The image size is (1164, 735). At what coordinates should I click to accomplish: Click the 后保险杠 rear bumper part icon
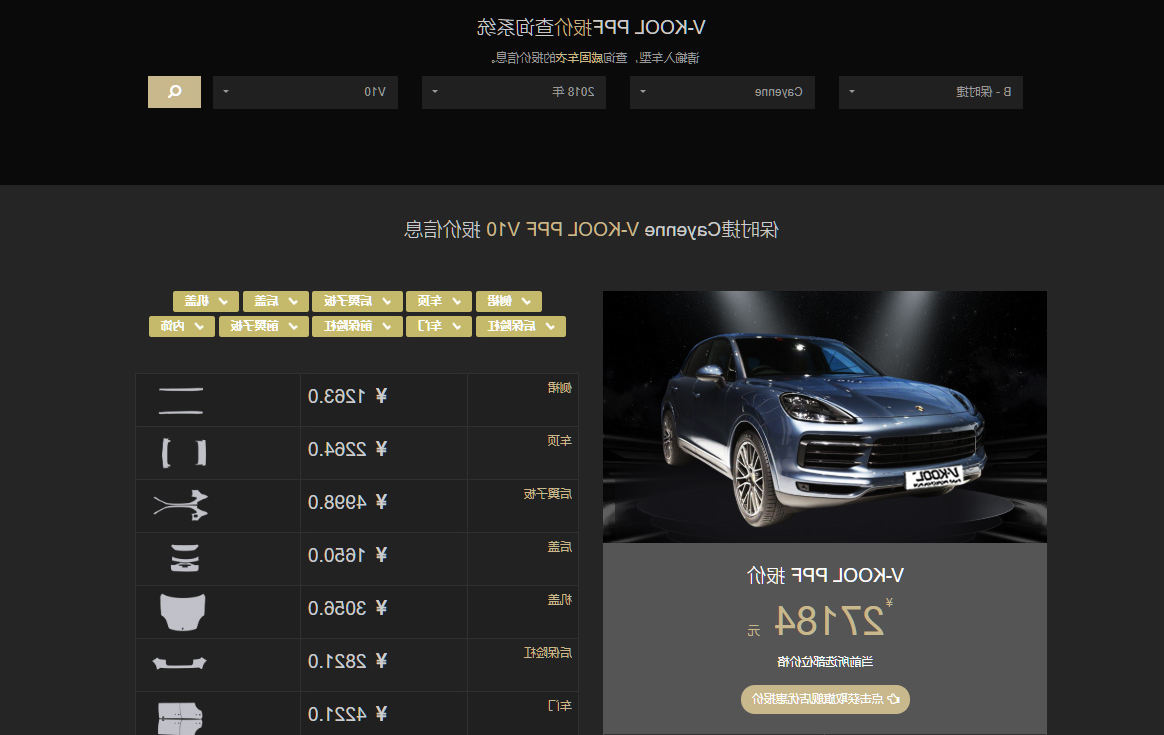180,663
